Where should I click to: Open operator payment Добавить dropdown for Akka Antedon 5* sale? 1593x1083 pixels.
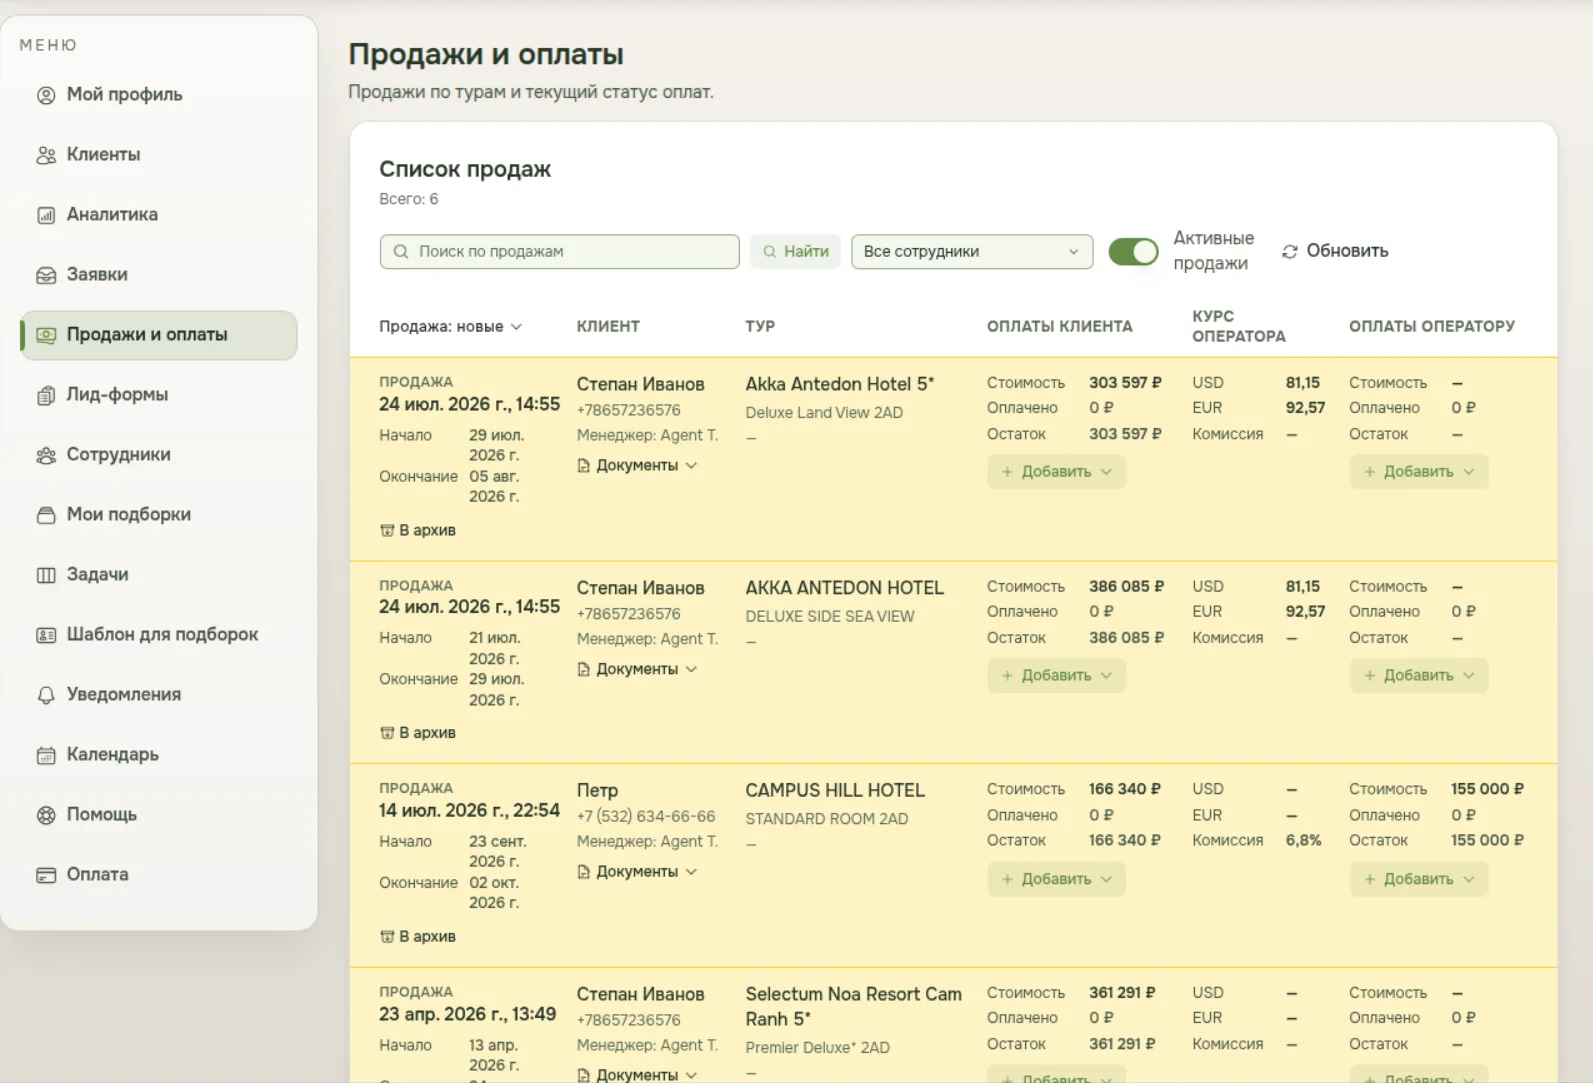point(1418,472)
